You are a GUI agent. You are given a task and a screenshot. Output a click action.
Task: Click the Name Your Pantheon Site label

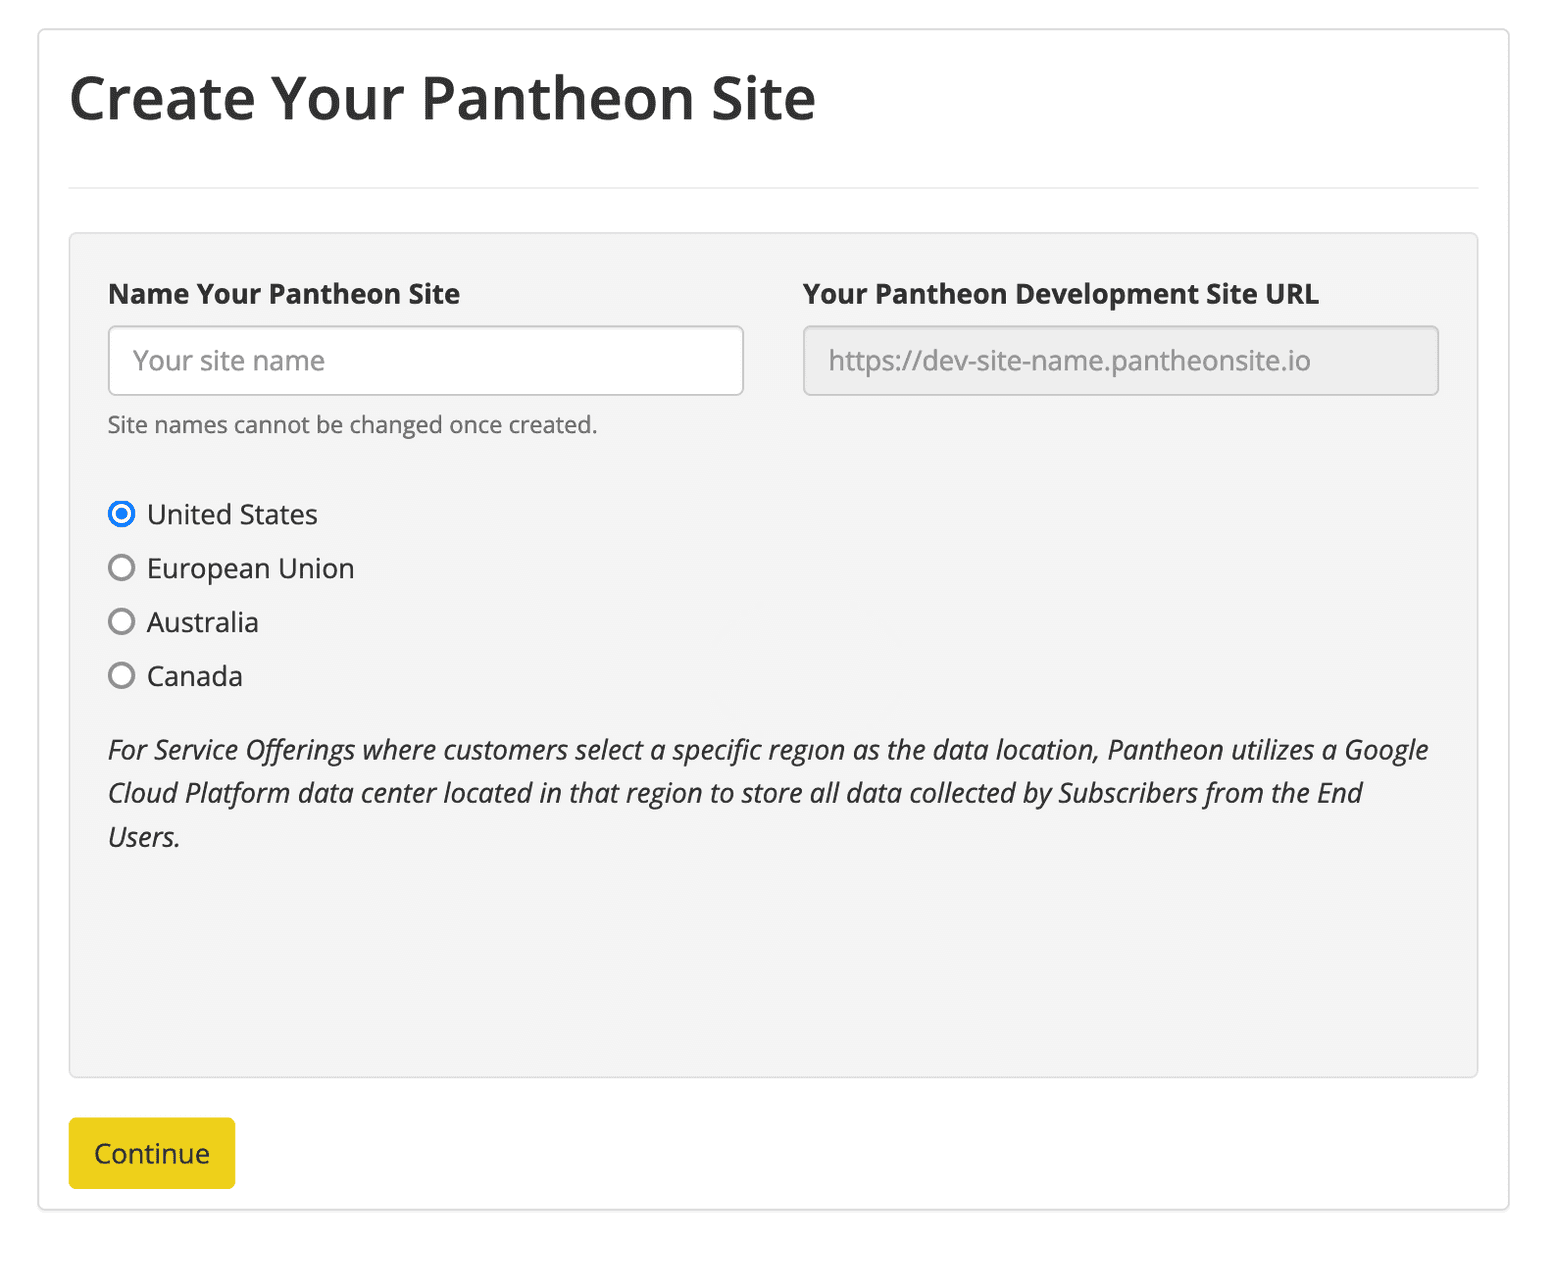283,293
